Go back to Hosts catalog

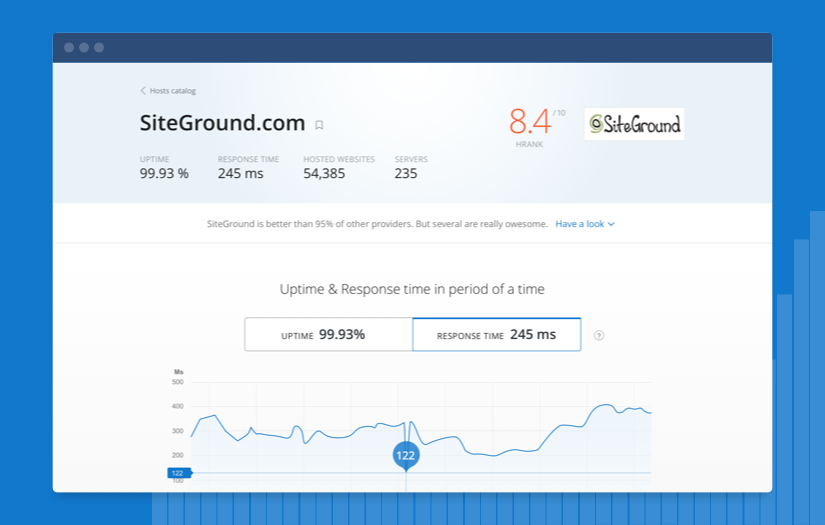tap(168, 90)
